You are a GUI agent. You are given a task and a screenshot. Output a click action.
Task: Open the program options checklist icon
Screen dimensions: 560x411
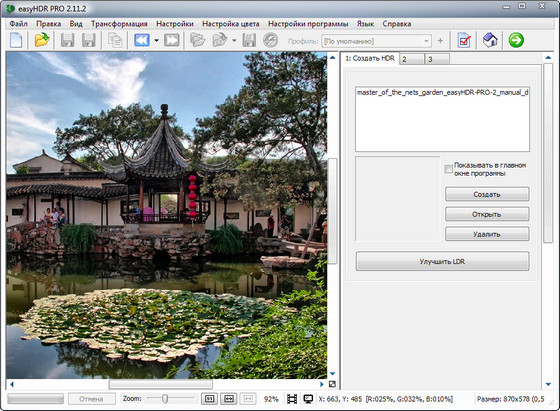(464, 40)
